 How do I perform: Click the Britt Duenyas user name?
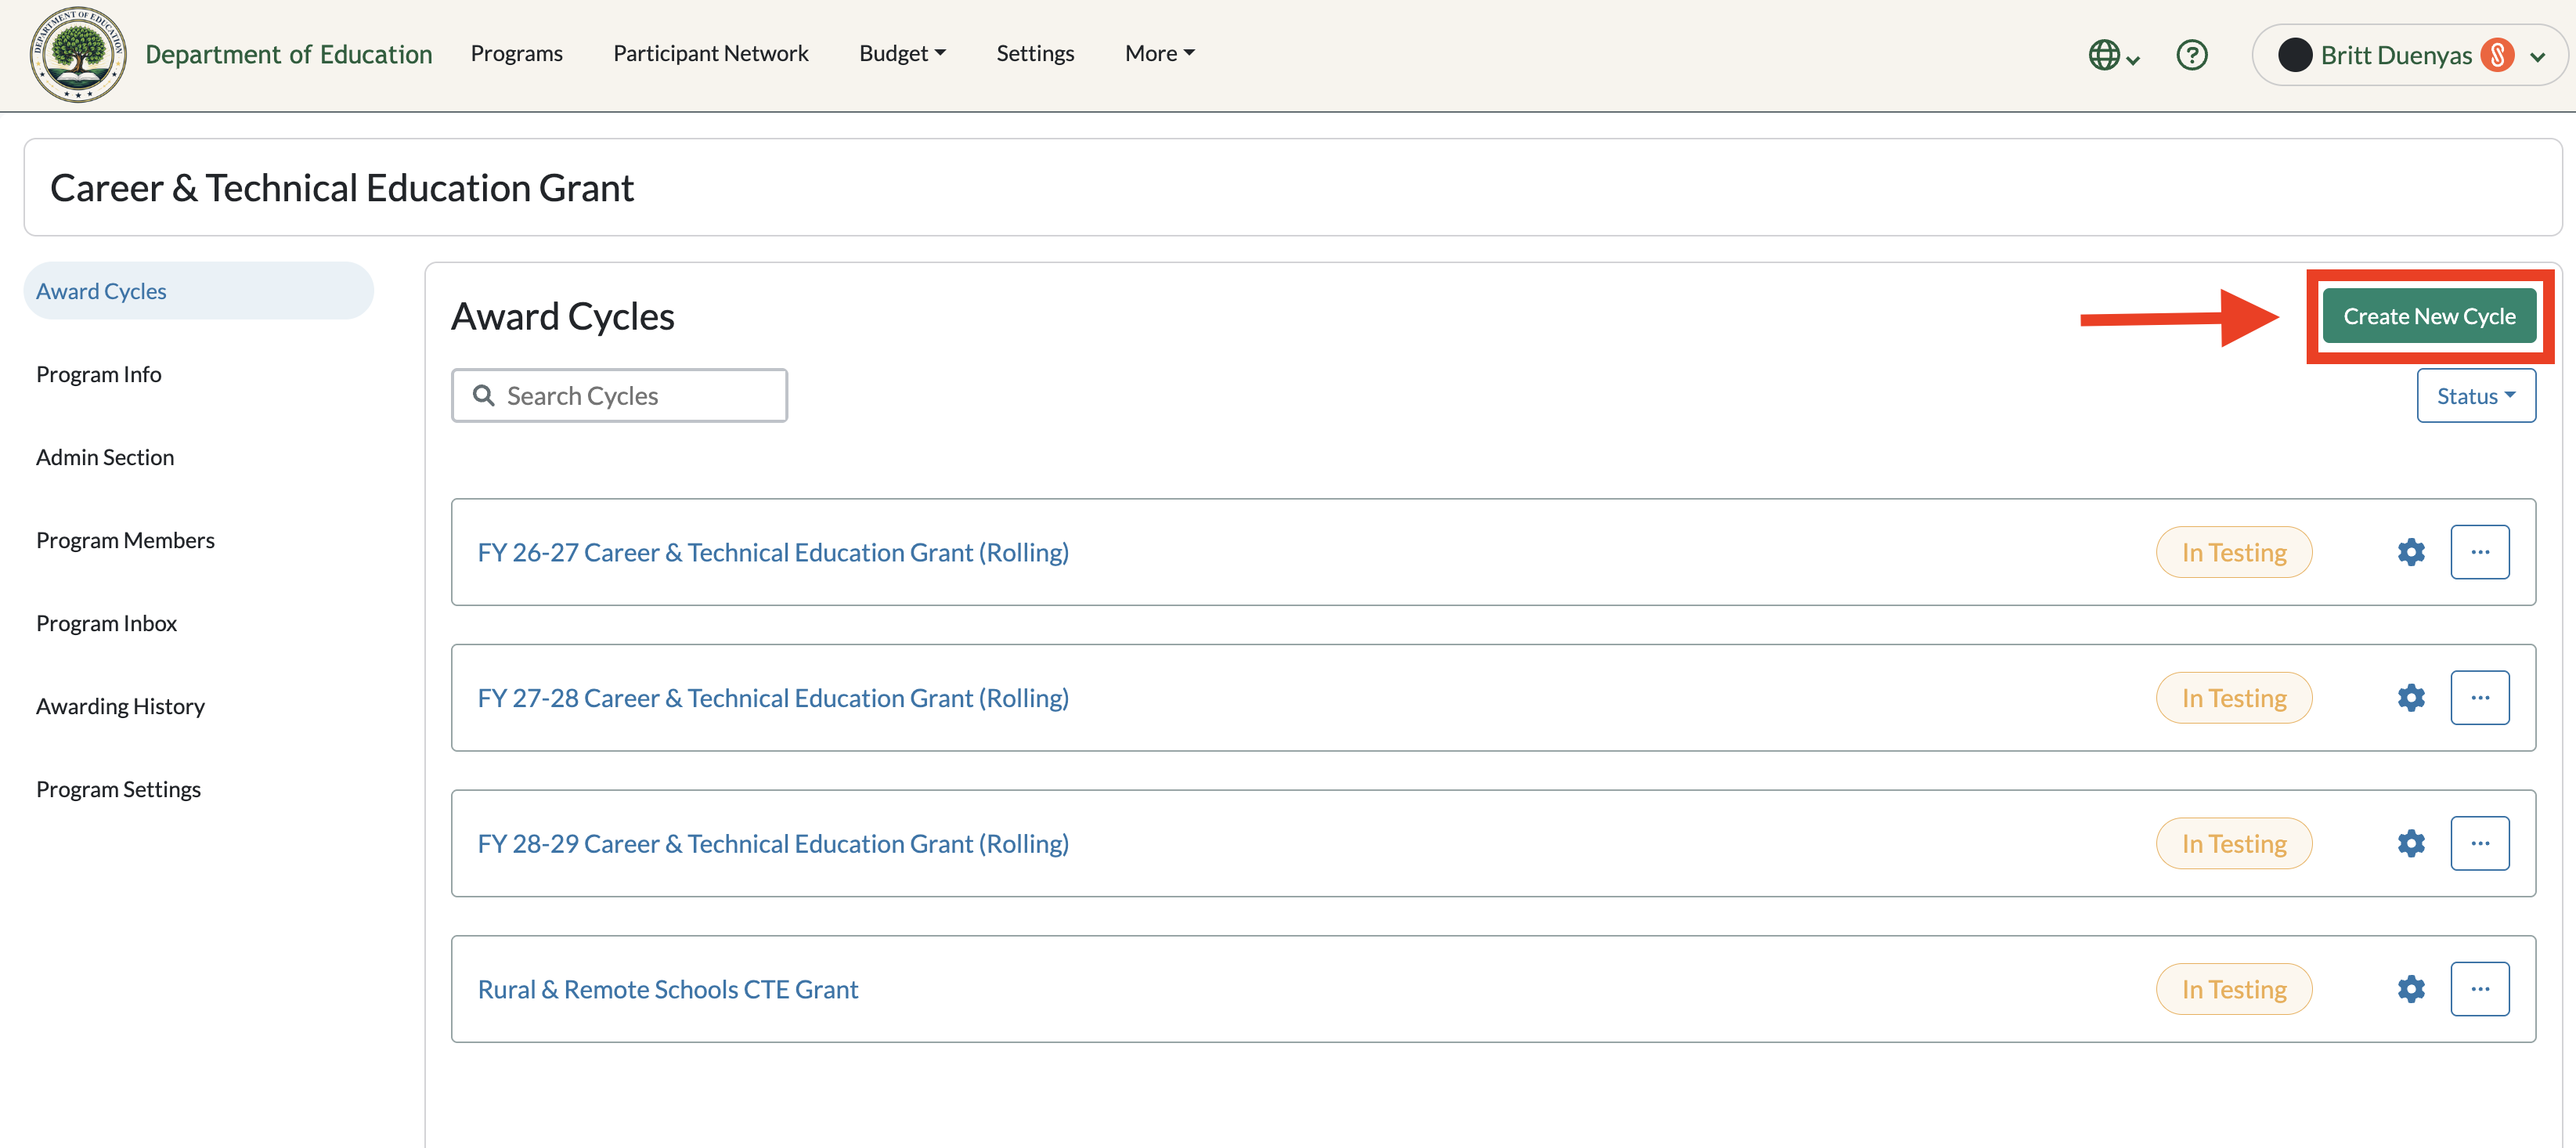pos(2396,55)
